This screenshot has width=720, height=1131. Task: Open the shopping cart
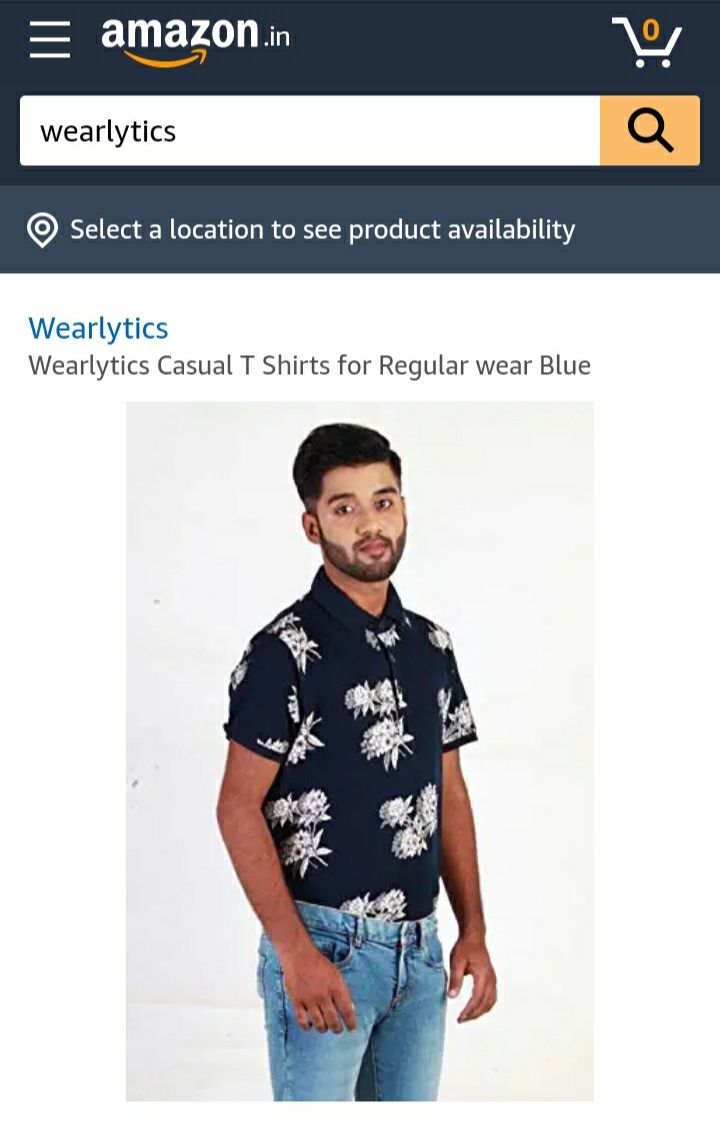647,42
